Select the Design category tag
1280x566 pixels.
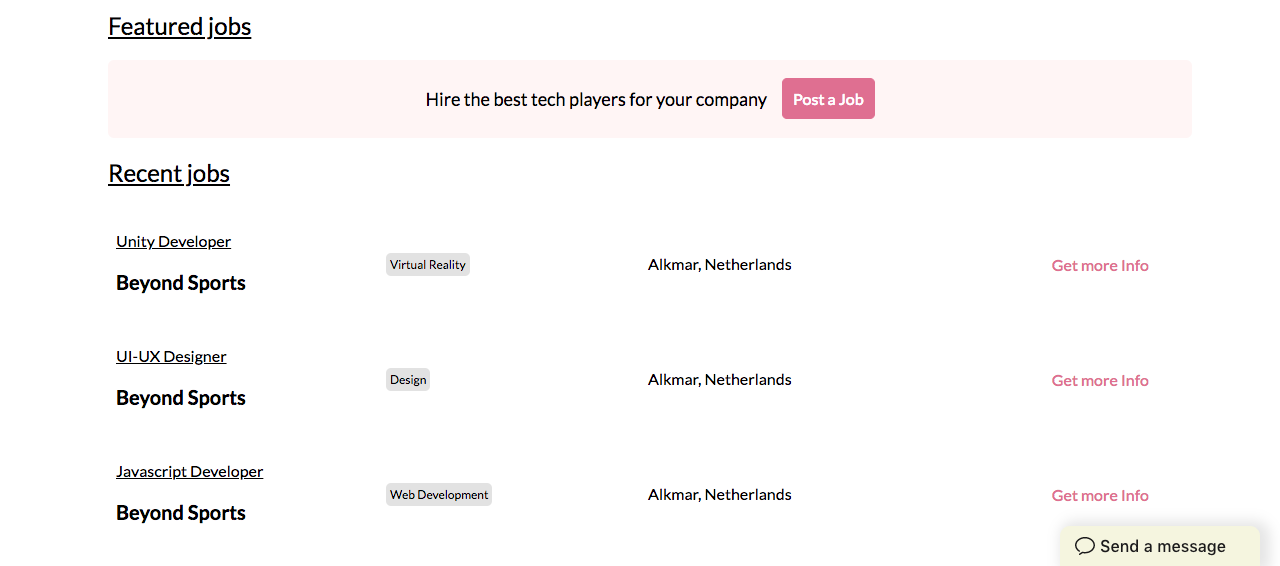[x=408, y=380]
